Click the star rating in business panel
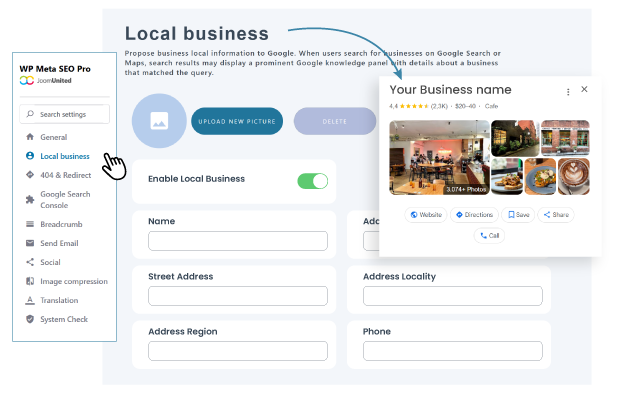 [x=414, y=106]
